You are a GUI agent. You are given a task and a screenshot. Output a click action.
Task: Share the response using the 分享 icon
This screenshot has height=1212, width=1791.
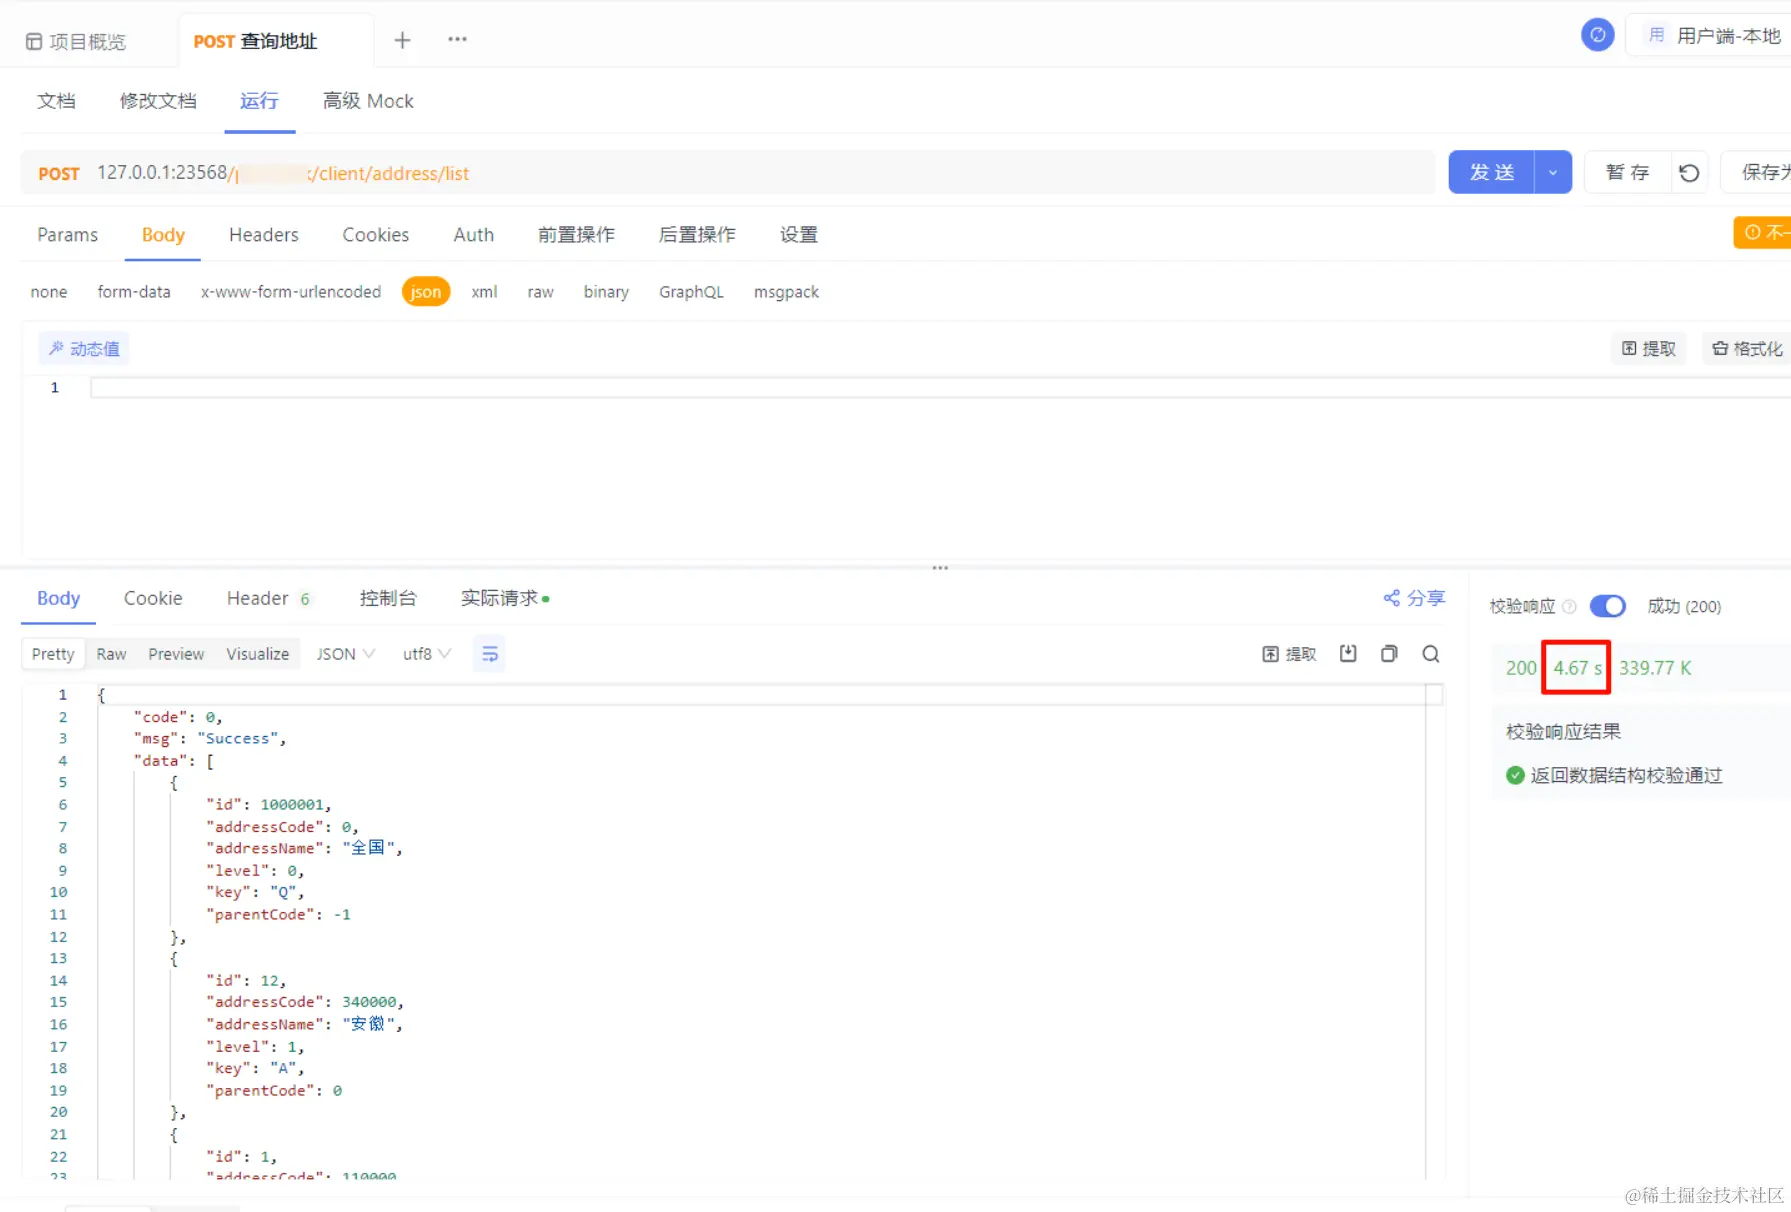coord(1413,598)
